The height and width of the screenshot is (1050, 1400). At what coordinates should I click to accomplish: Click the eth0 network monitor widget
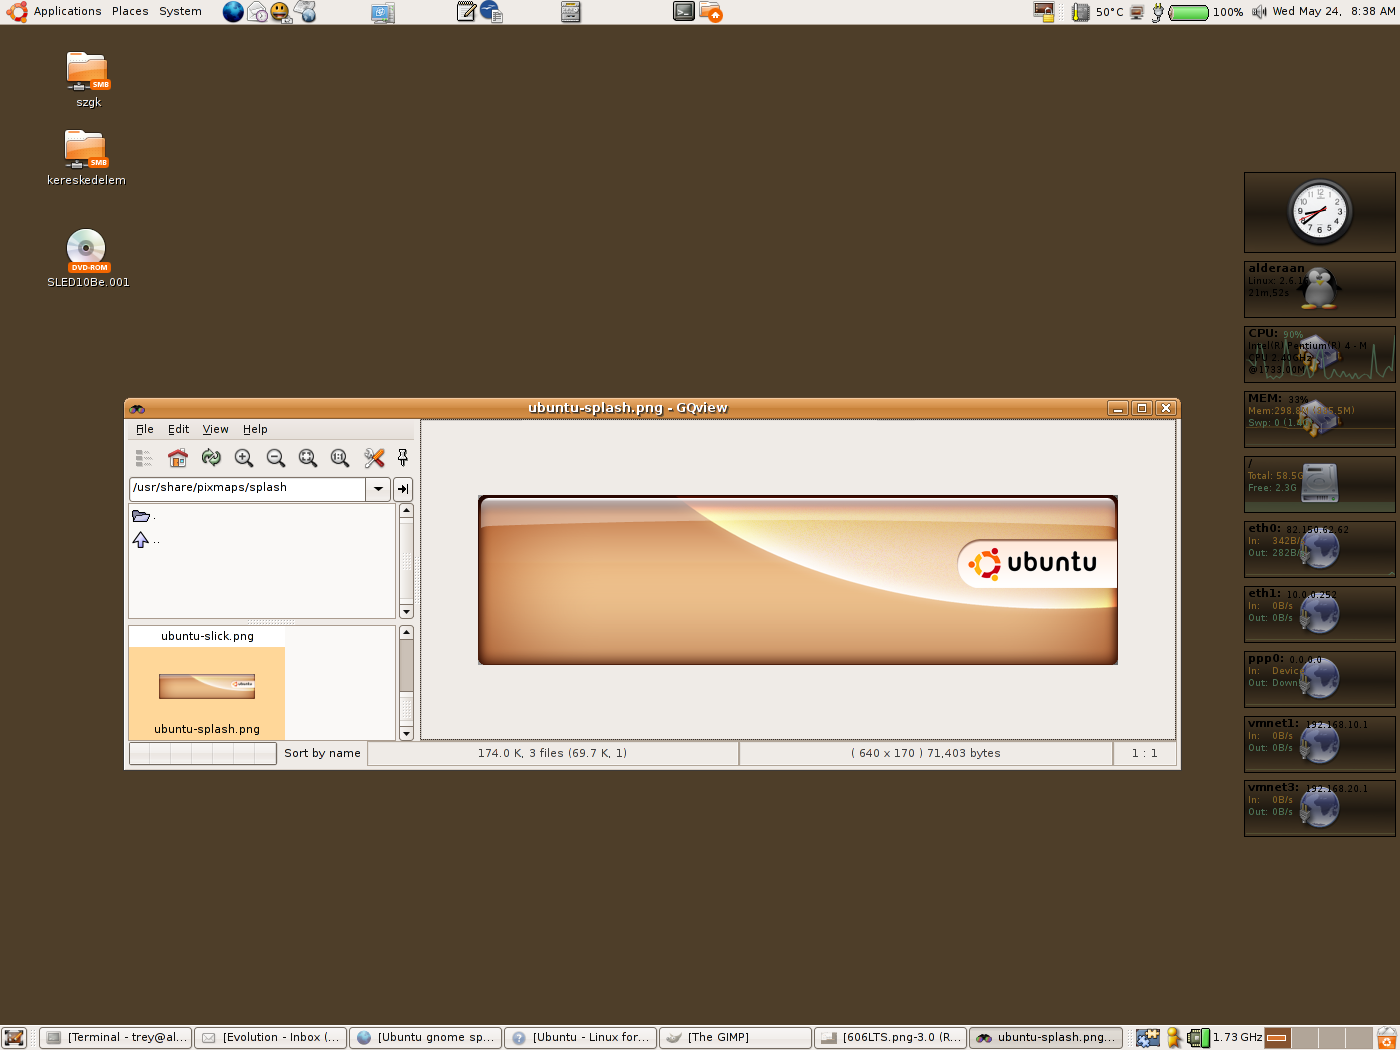click(x=1319, y=549)
